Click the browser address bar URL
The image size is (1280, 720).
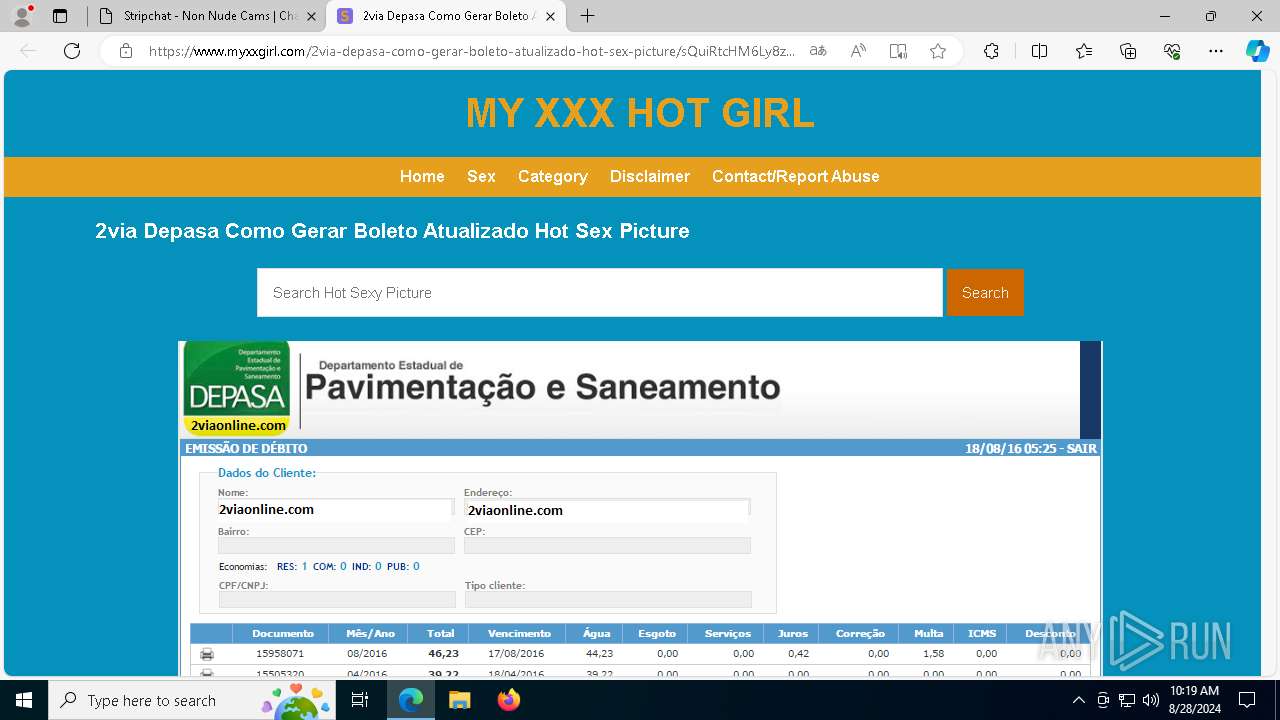(x=472, y=51)
